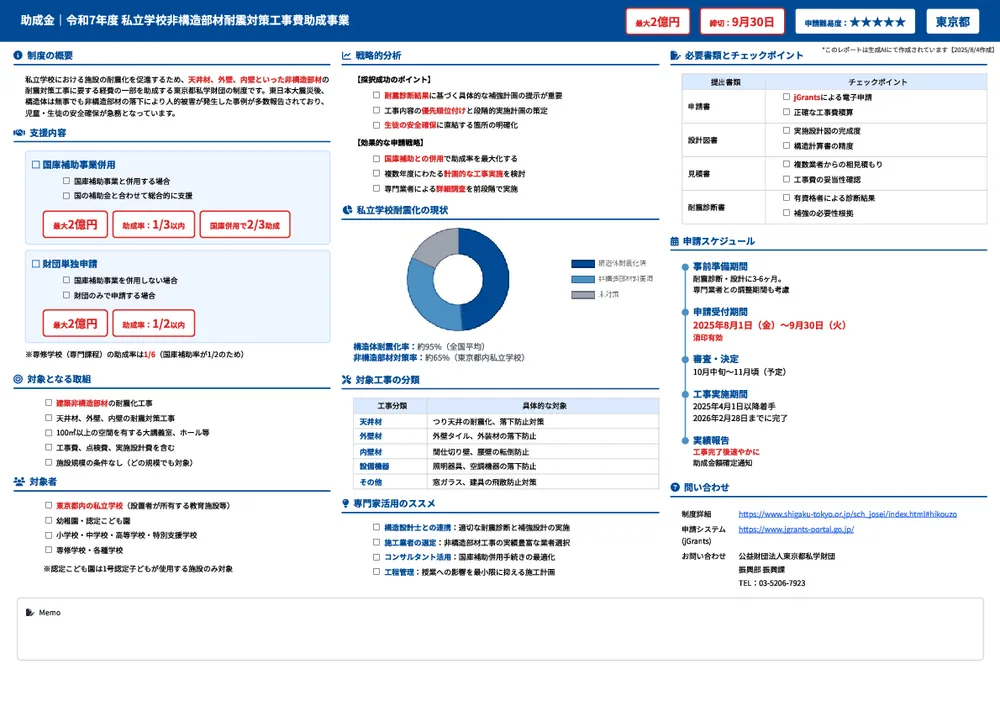
Task: Click the 天井材 table row label
Action: (x=371, y=422)
